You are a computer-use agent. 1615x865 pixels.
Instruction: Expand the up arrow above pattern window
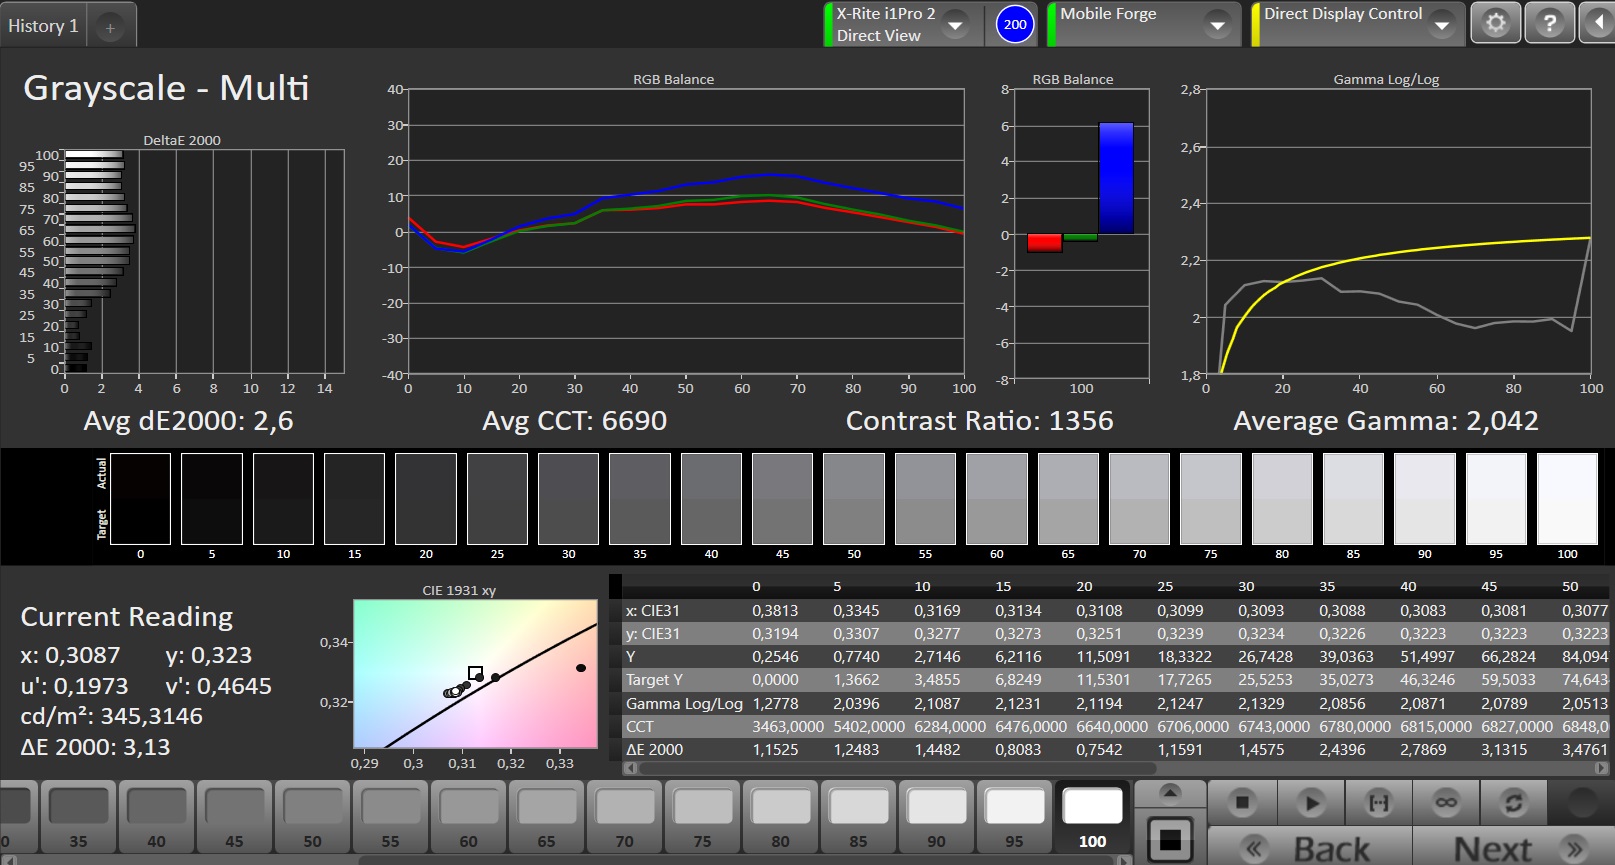1170,794
